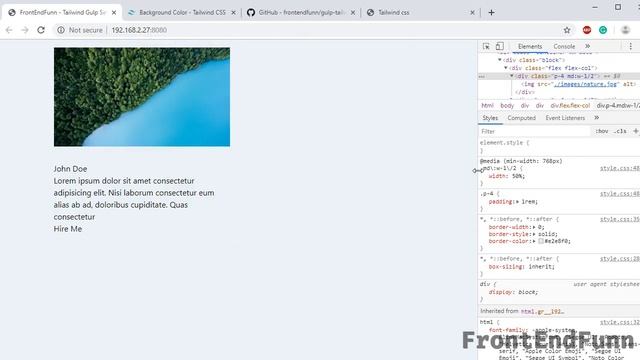Toggle the .cls class editor
640x360 pixels.
pyautogui.click(x=620, y=131)
